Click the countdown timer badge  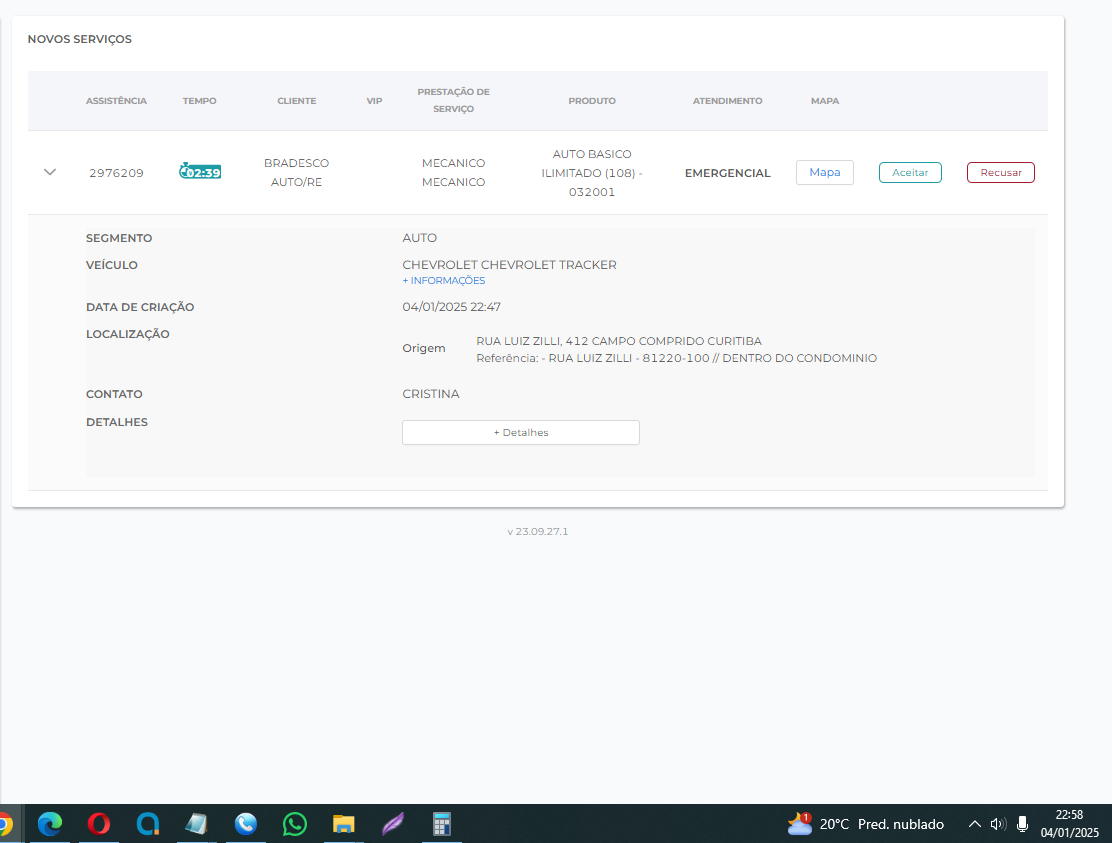pyautogui.click(x=200, y=172)
